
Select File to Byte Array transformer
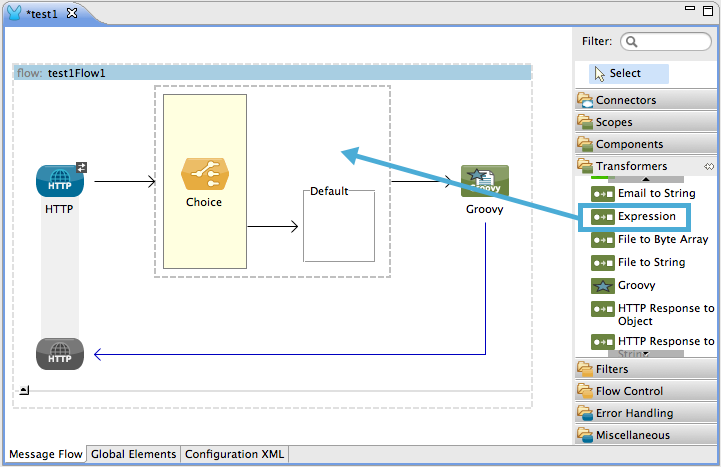coord(661,239)
